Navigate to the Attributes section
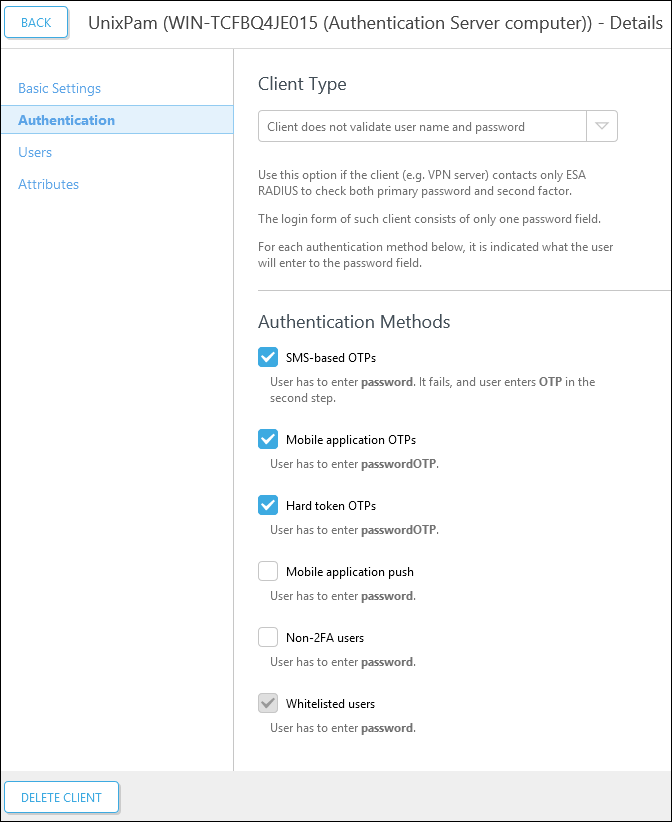 [x=48, y=184]
